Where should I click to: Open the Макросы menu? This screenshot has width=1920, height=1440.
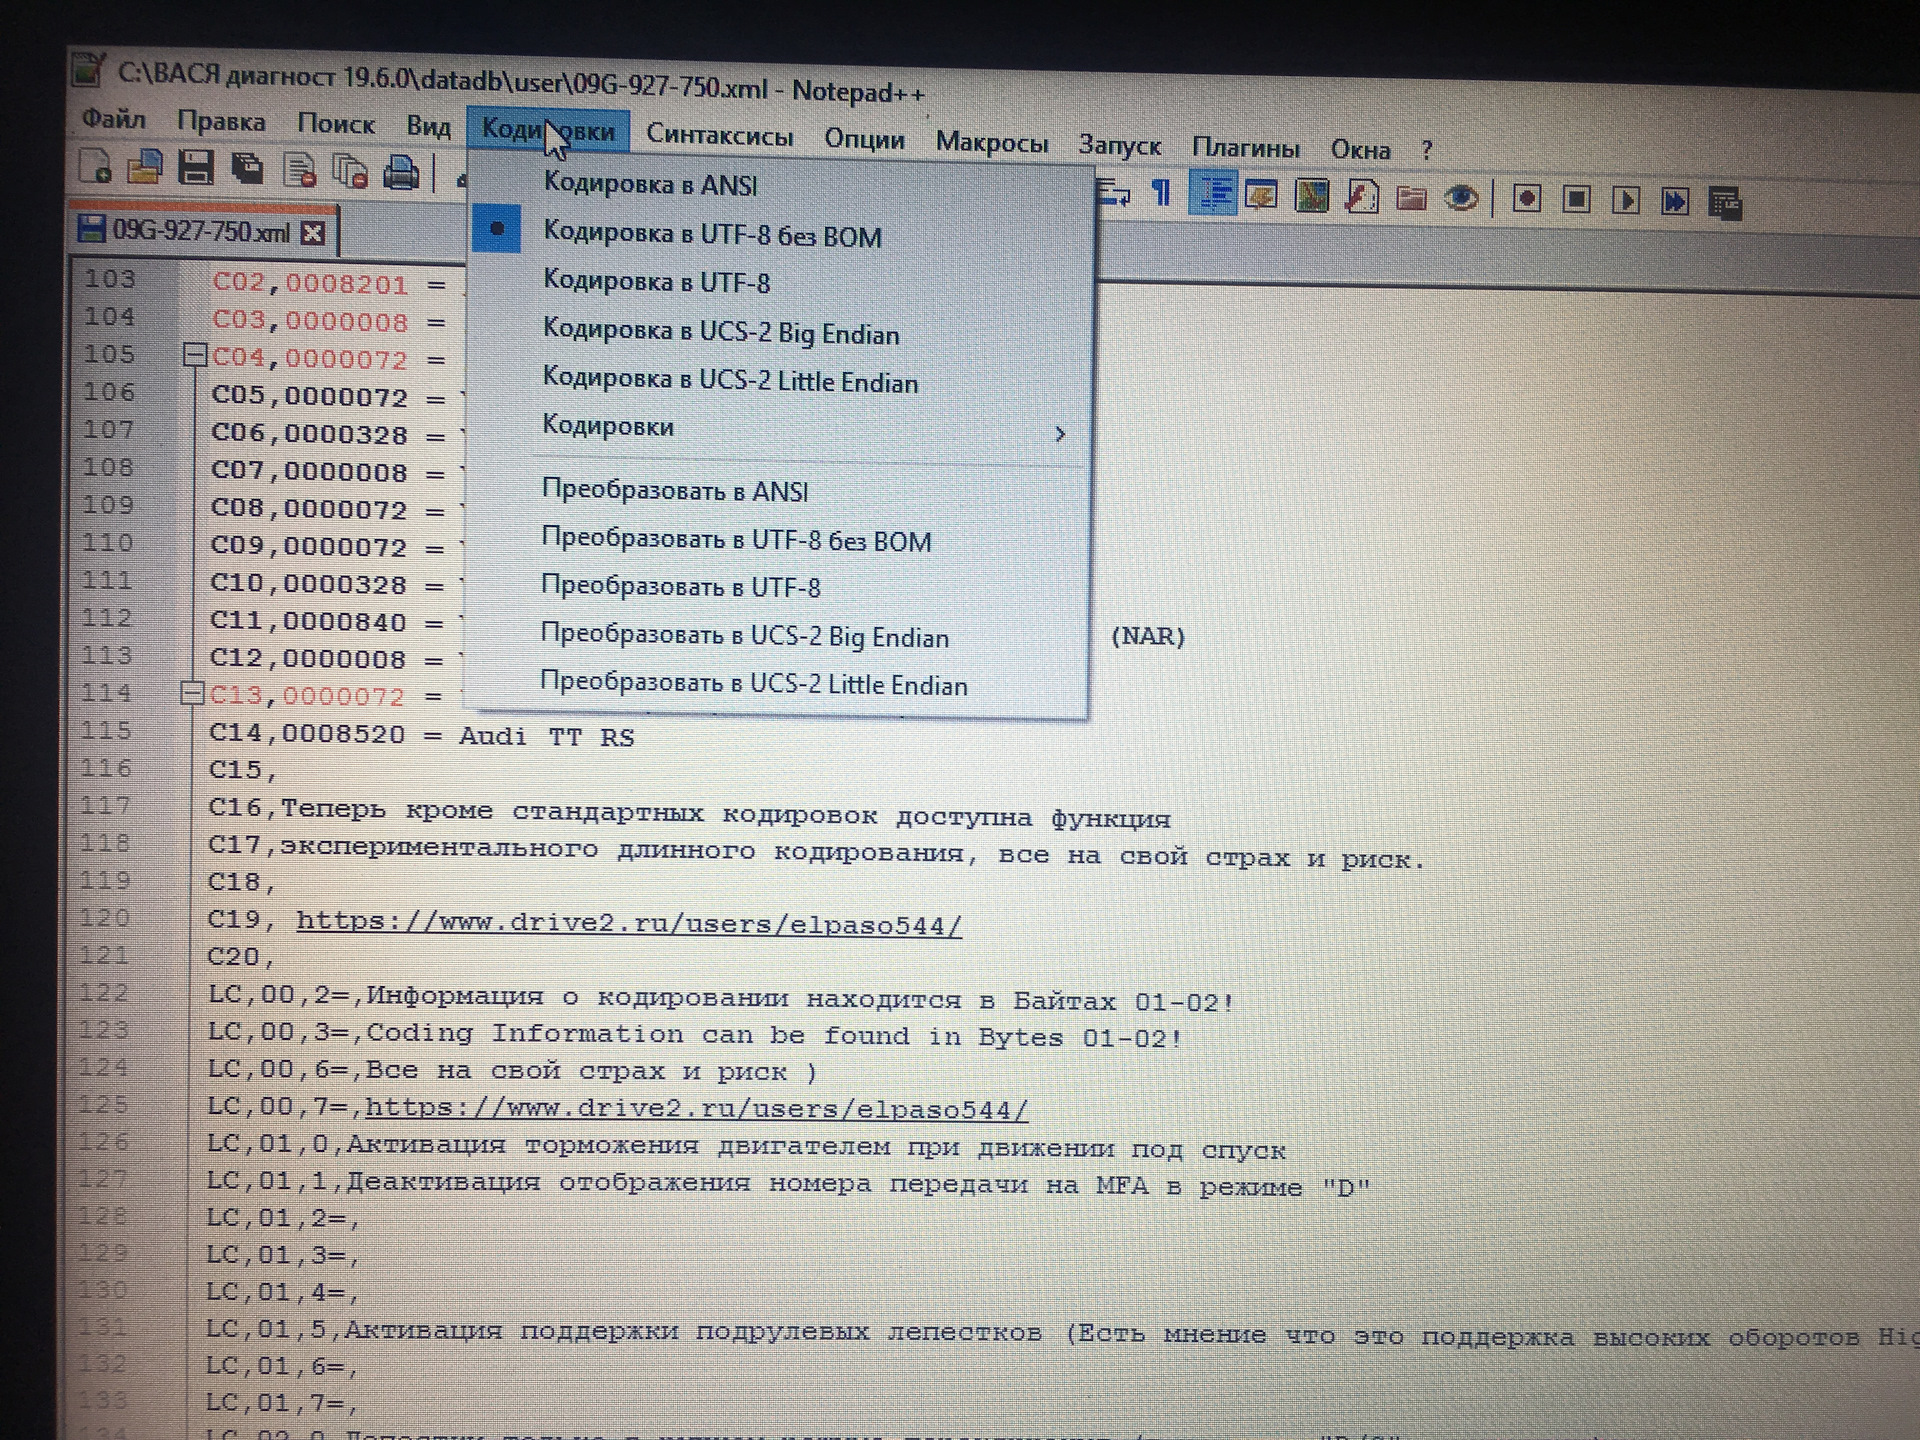click(x=992, y=143)
